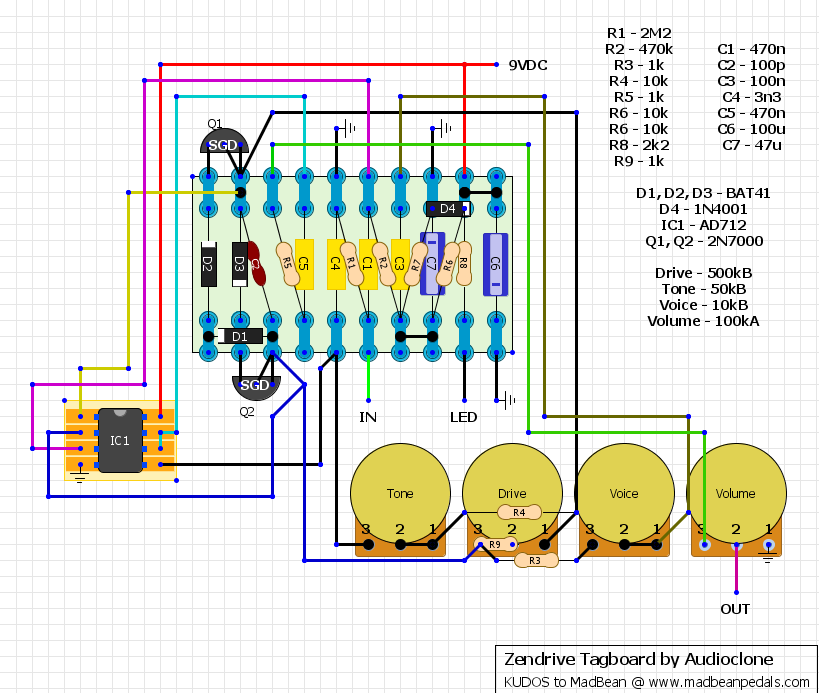The image size is (819, 693).
Task: Click the blue C7 electrolytic capacitor
Action: click(x=432, y=264)
